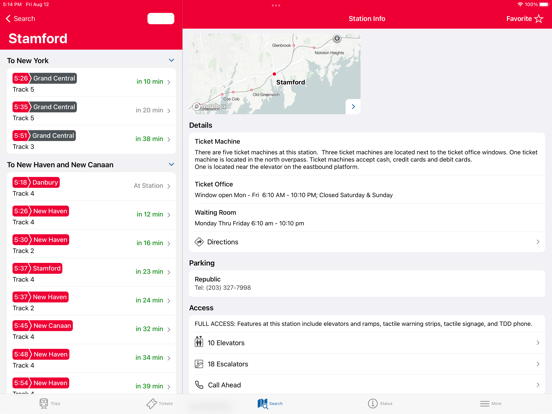Click chevron on the in 38 min row

169,139
